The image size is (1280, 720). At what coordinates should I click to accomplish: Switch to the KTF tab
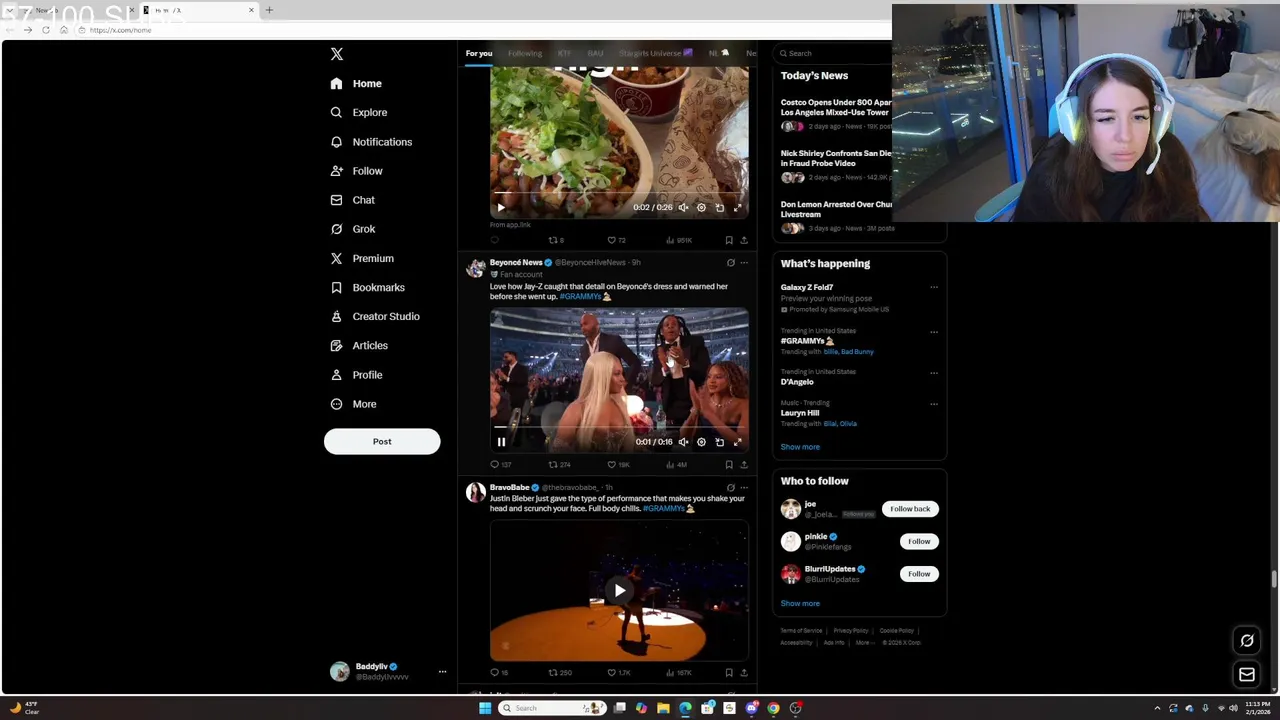coord(564,53)
